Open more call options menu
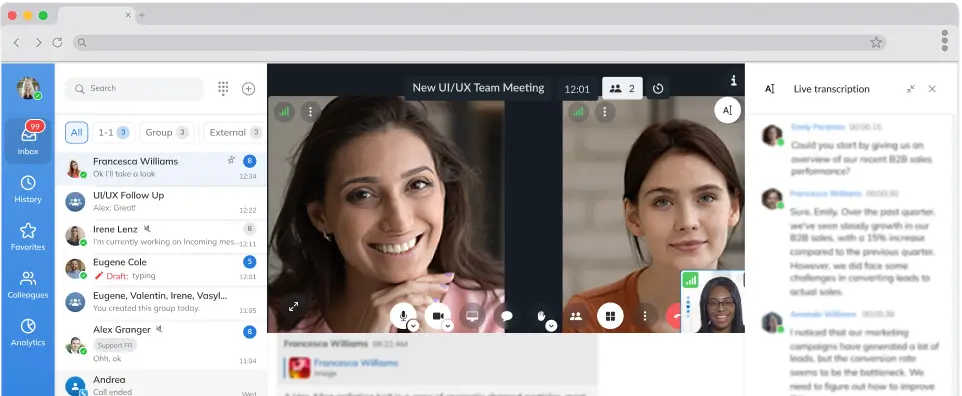Image resolution: width=962 pixels, height=396 pixels. coord(645,316)
